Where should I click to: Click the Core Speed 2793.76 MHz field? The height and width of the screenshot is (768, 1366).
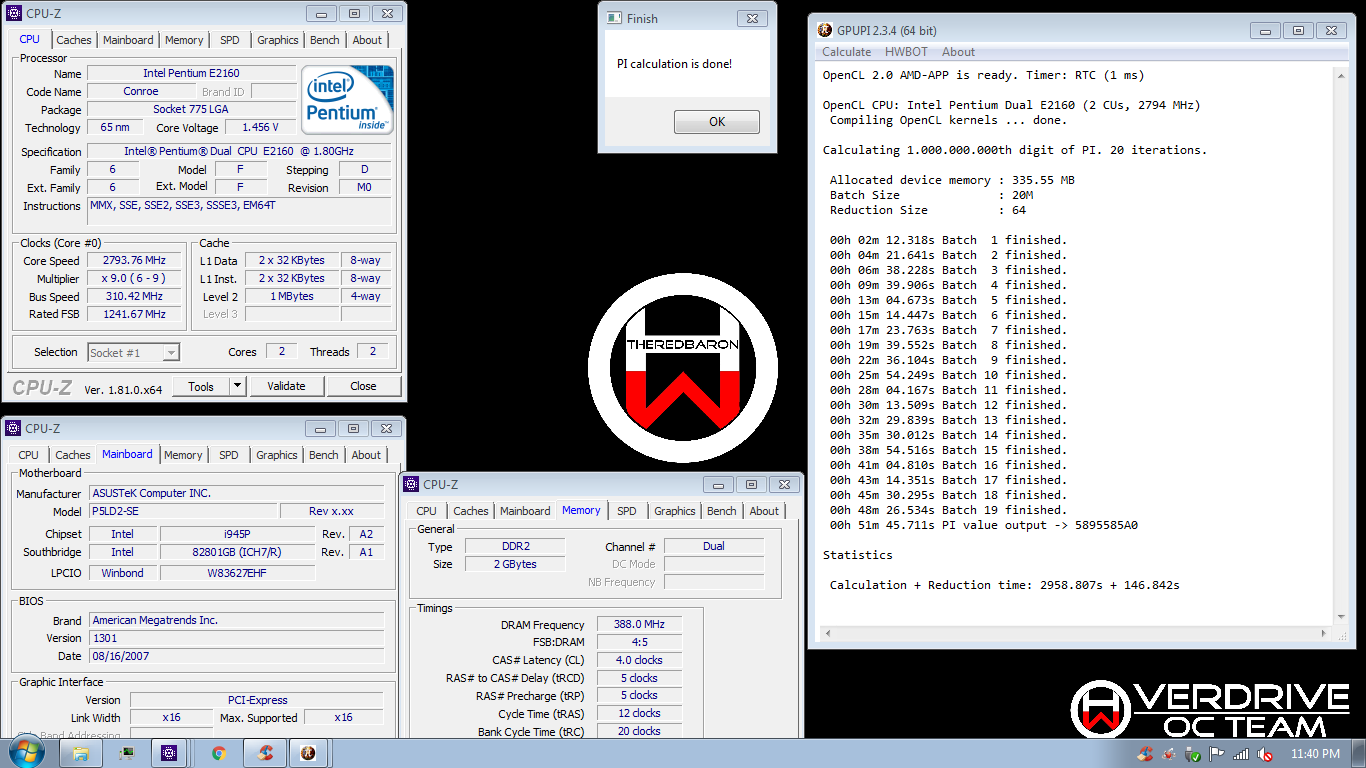[134, 261]
